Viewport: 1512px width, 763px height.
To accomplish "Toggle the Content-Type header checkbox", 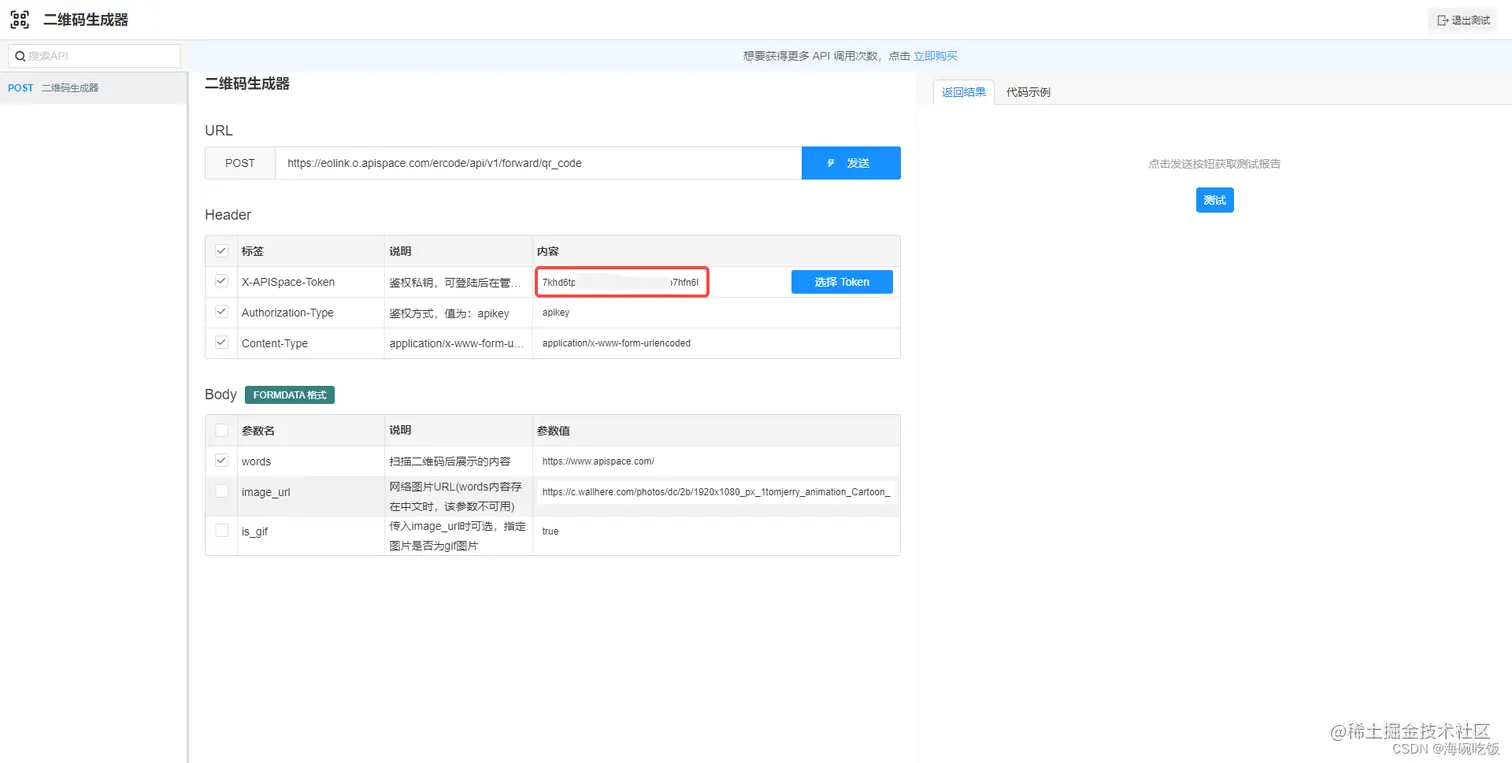I will click(221, 342).
